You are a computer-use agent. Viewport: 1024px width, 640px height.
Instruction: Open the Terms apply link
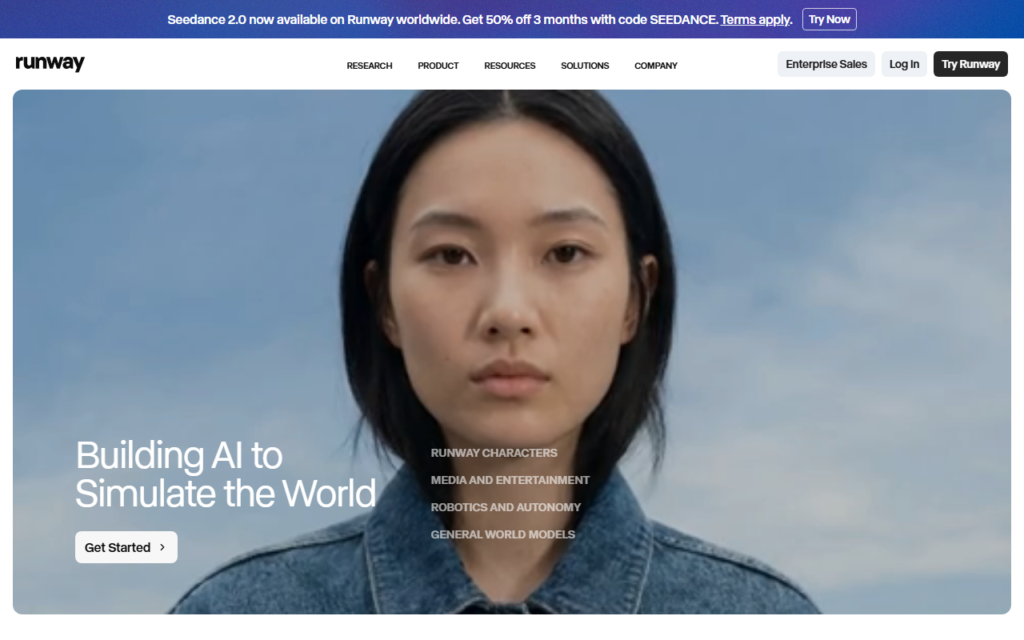pos(756,20)
